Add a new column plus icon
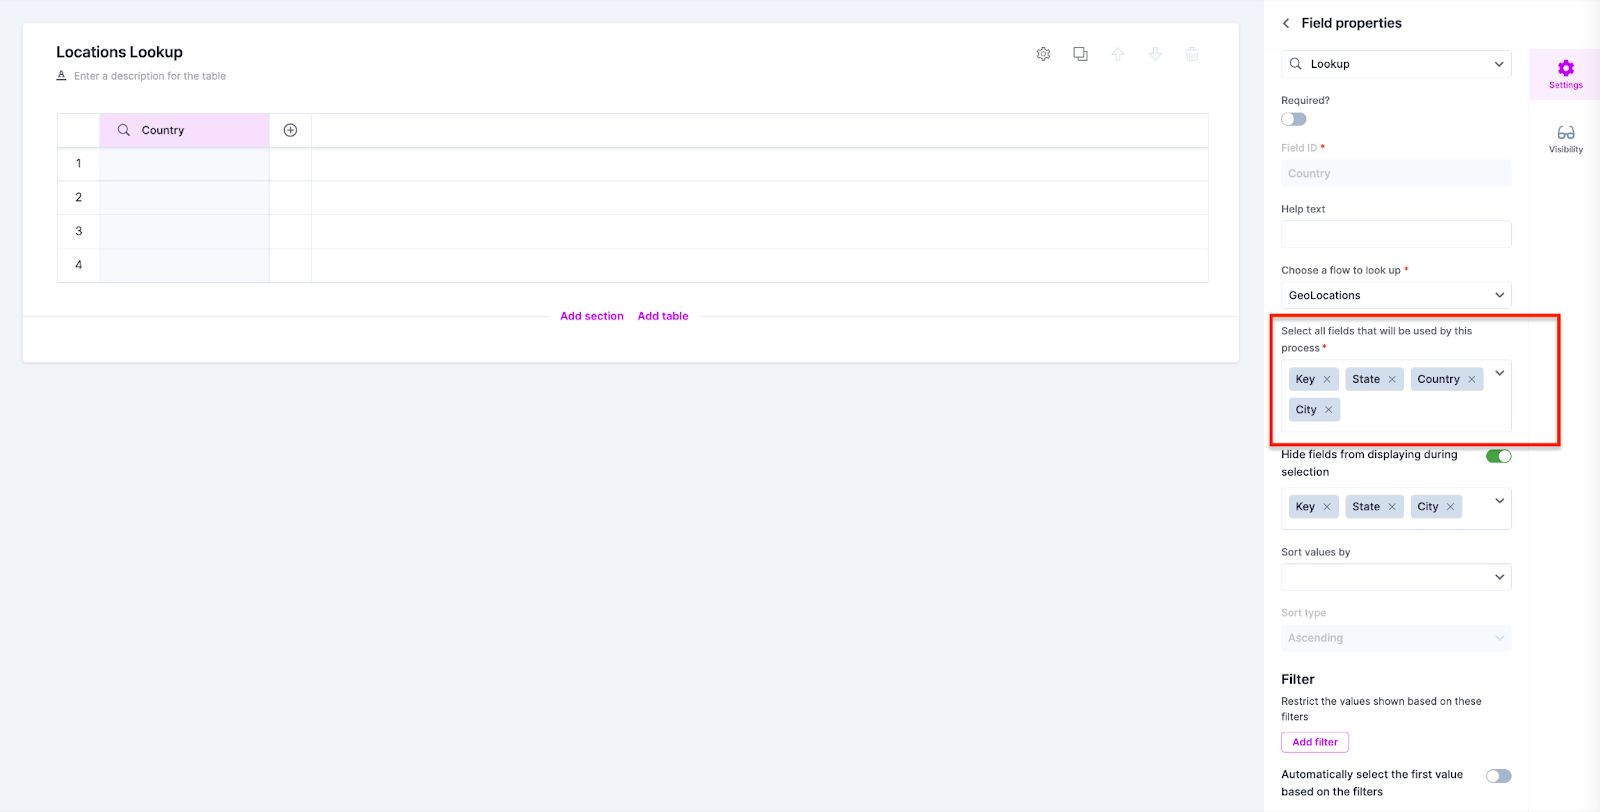1600x812 pixels. click(290, 130)
